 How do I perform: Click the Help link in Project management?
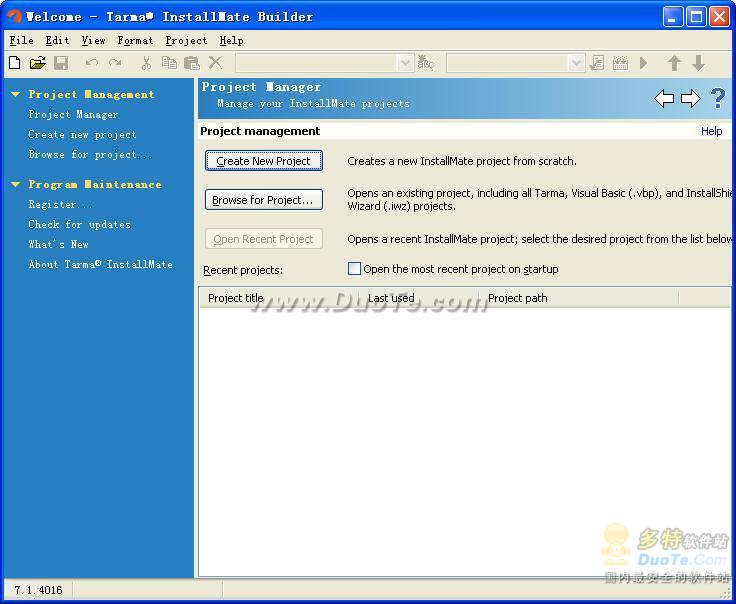pos(711,131)
